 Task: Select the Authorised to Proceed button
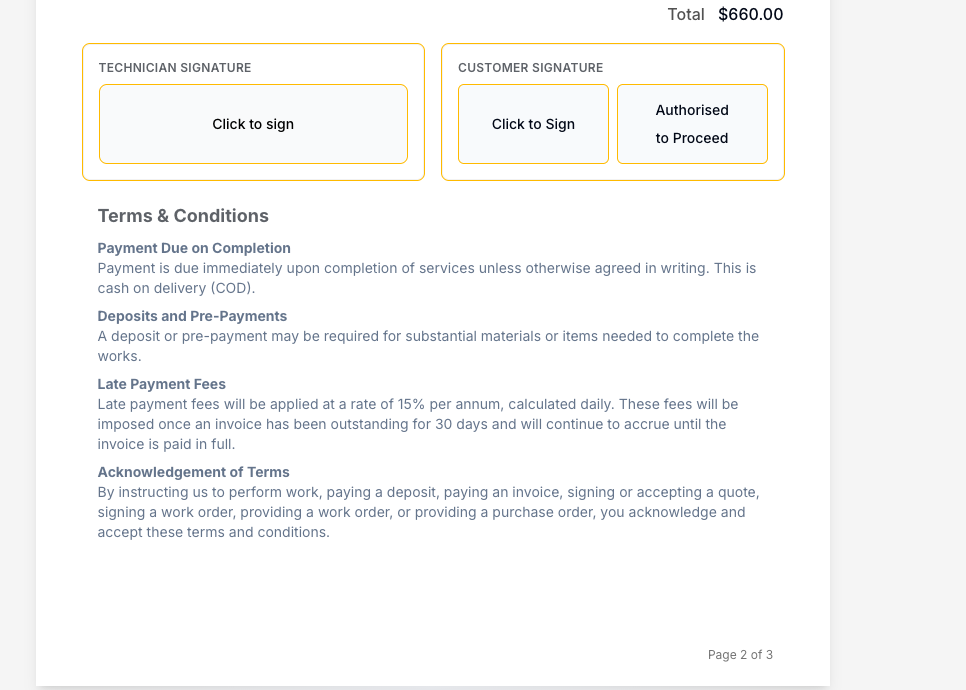point(692,124)
